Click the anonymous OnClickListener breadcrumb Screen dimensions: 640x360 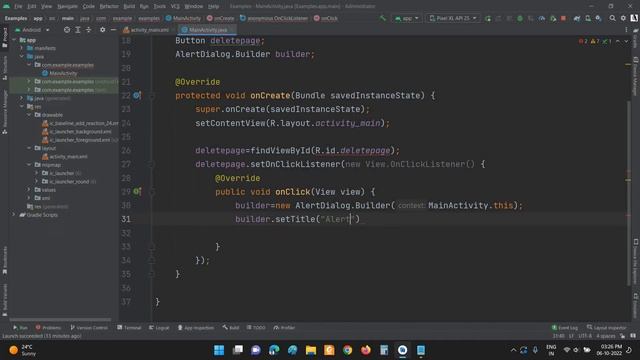(273, 18)
